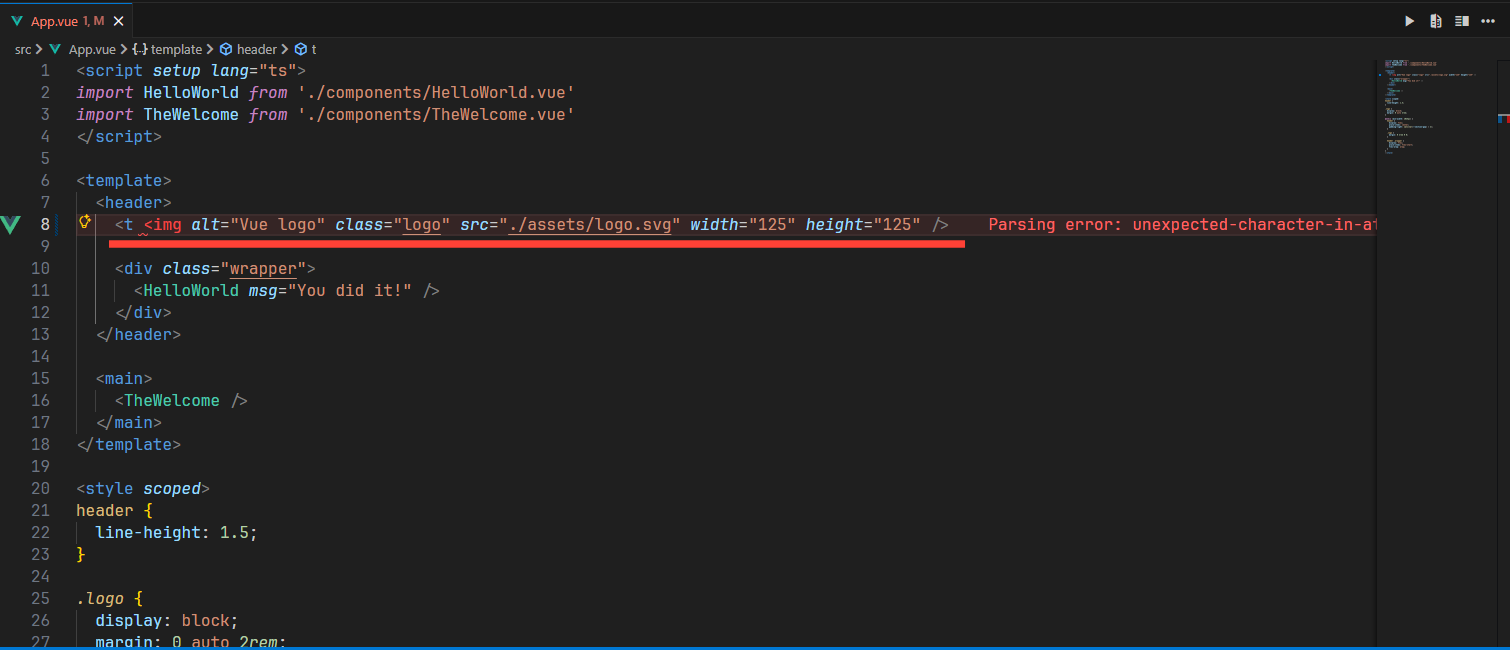Open the src breadcrumb folder
1510x650 pixels.
[x=23, y=49]
